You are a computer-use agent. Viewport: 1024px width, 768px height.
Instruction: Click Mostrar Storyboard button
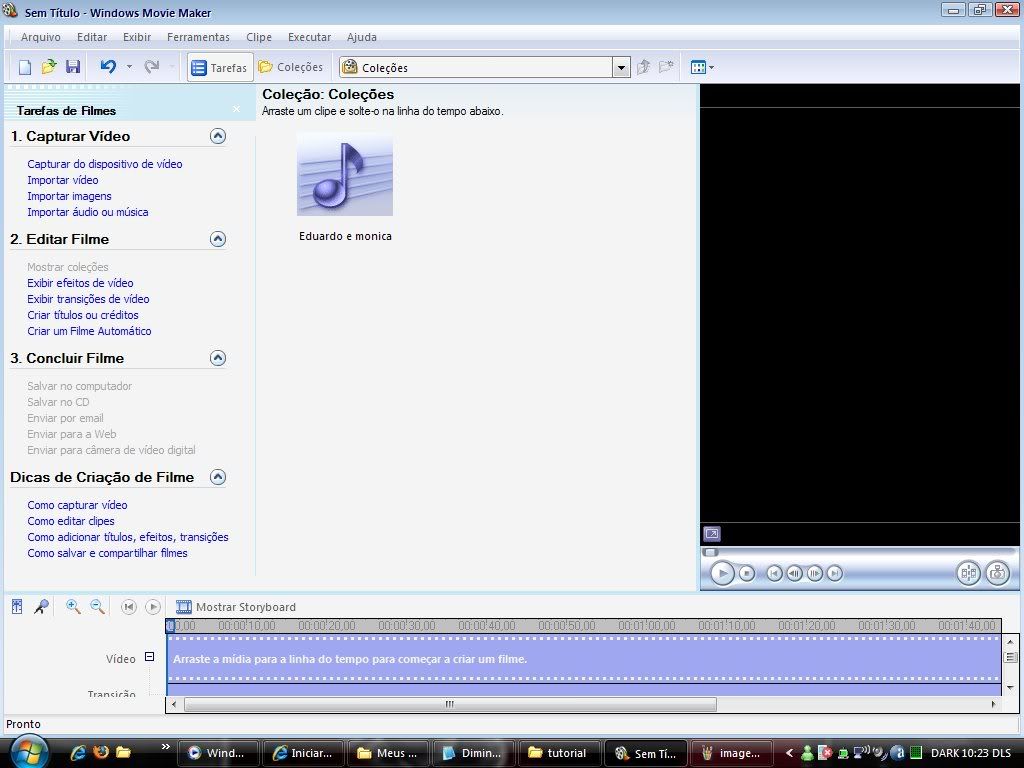[236, 607]
